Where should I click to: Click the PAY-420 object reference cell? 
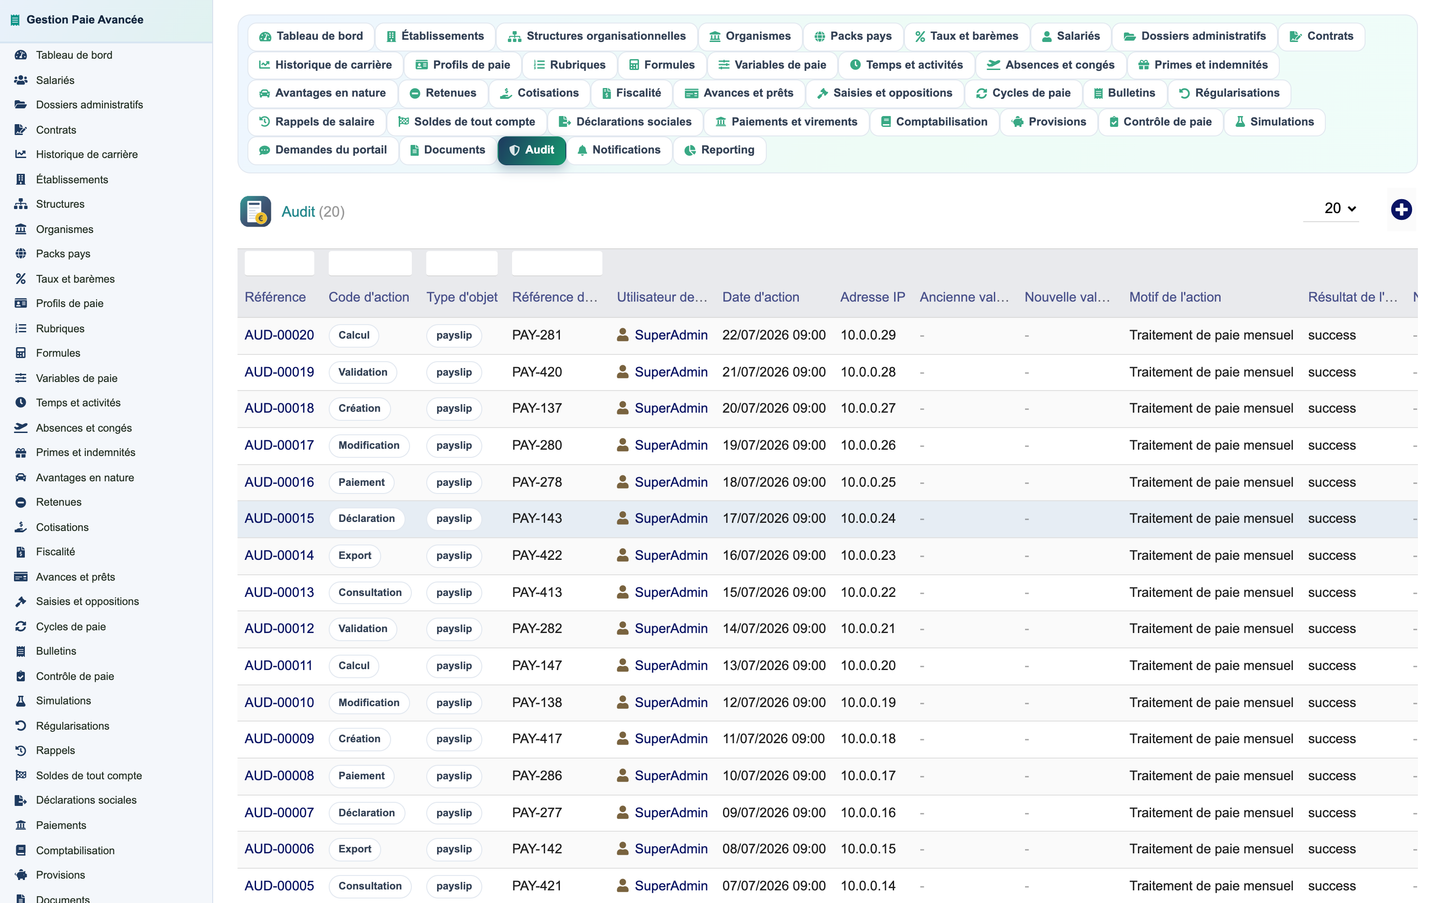coord(537,372)
